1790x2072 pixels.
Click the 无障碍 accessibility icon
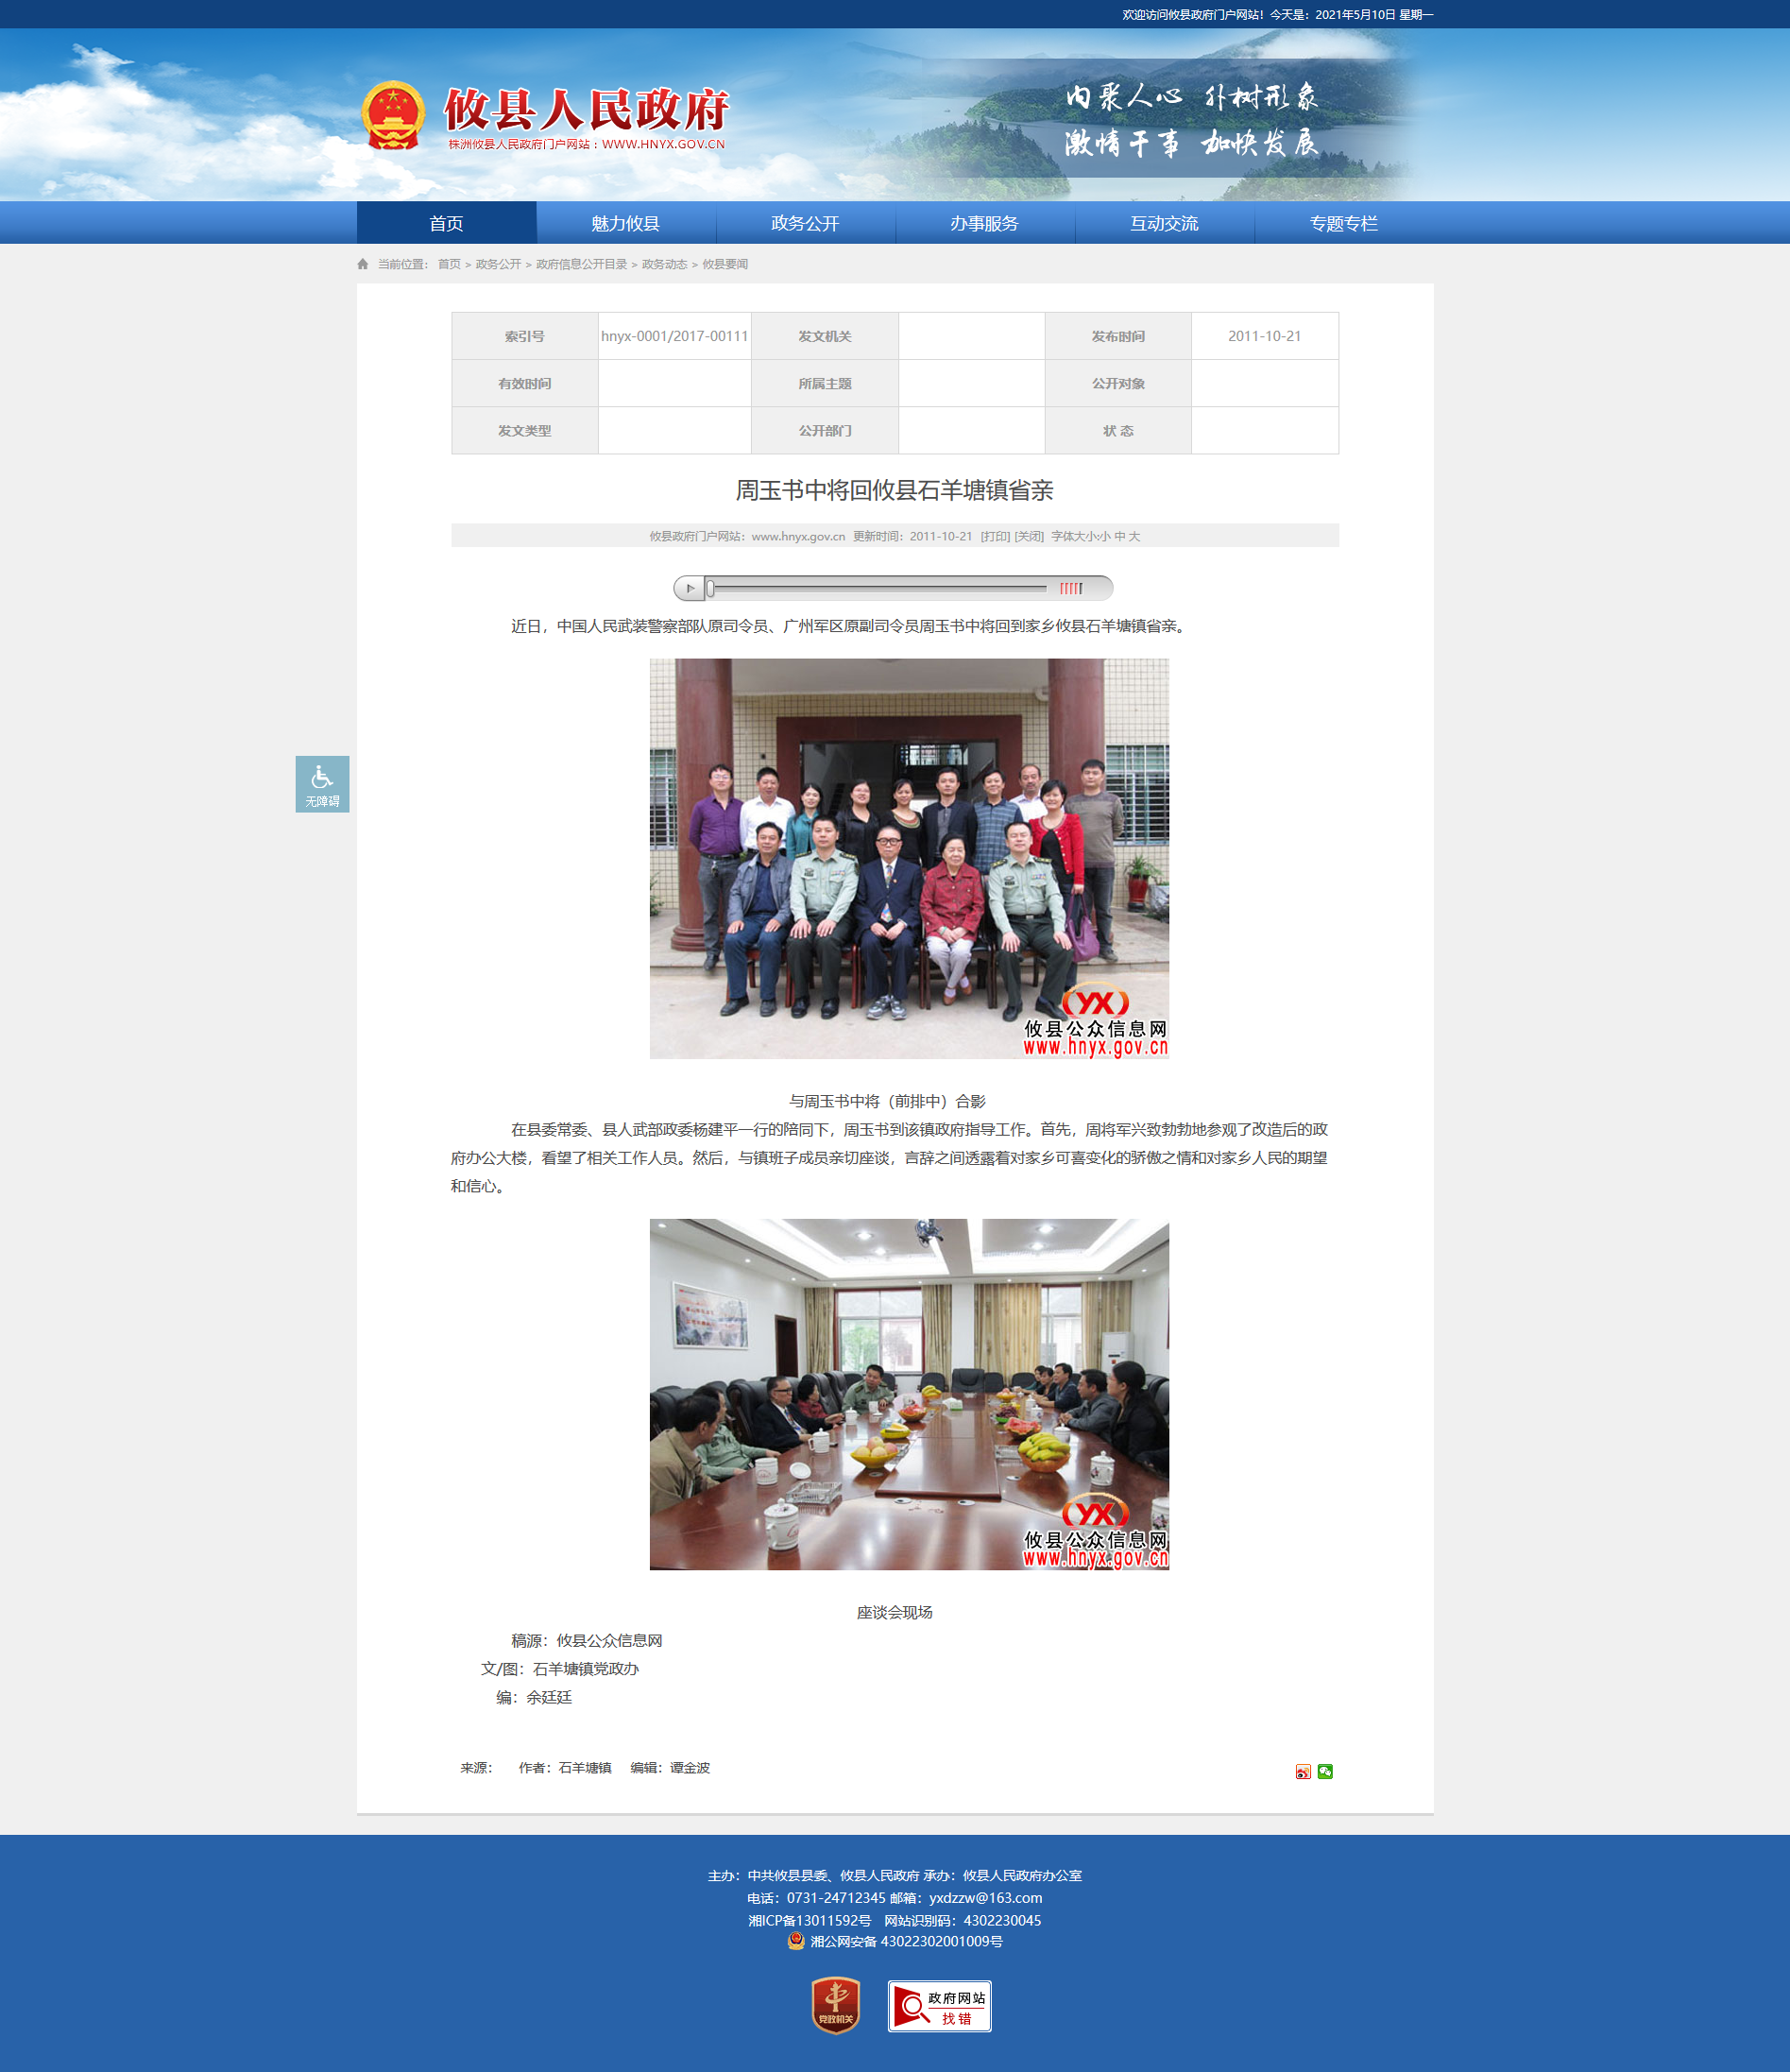tap(322, 784)
